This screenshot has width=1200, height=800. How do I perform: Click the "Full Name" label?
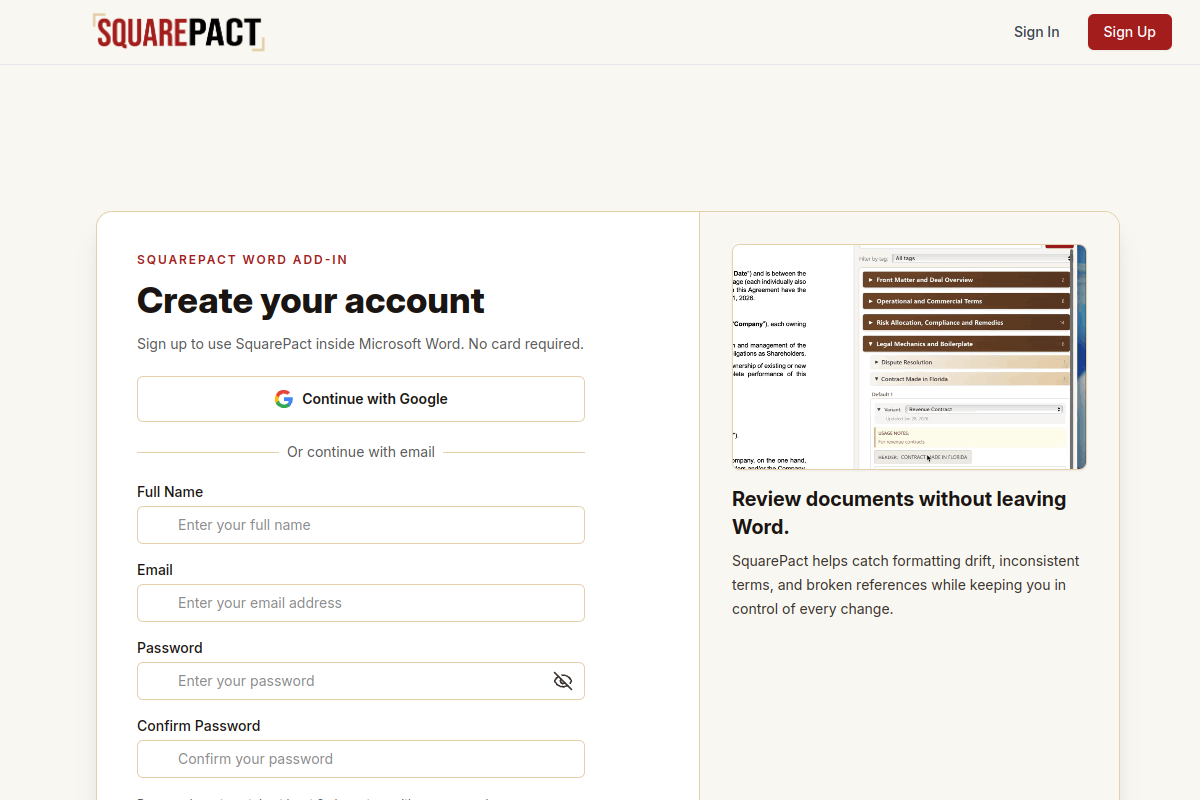170,492
